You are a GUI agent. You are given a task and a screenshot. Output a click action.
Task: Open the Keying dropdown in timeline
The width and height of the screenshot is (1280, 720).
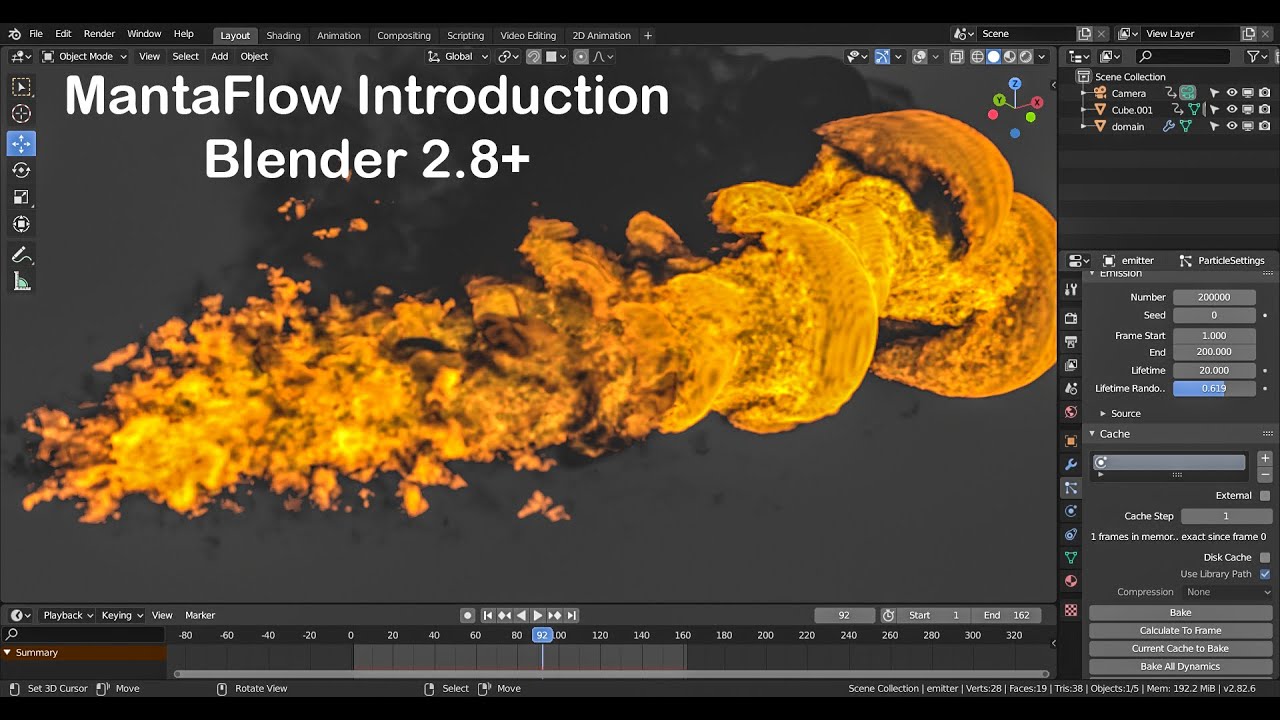(x=121, y=615)
